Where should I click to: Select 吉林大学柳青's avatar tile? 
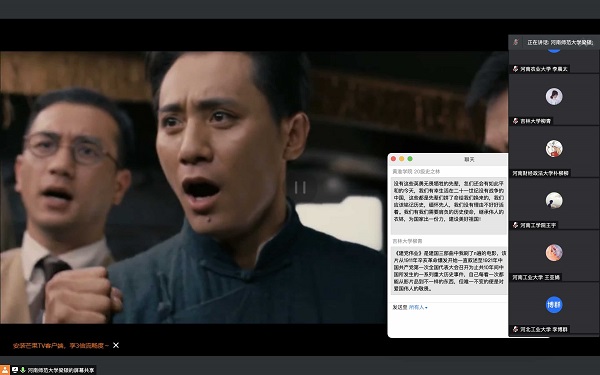pos(554,96)
